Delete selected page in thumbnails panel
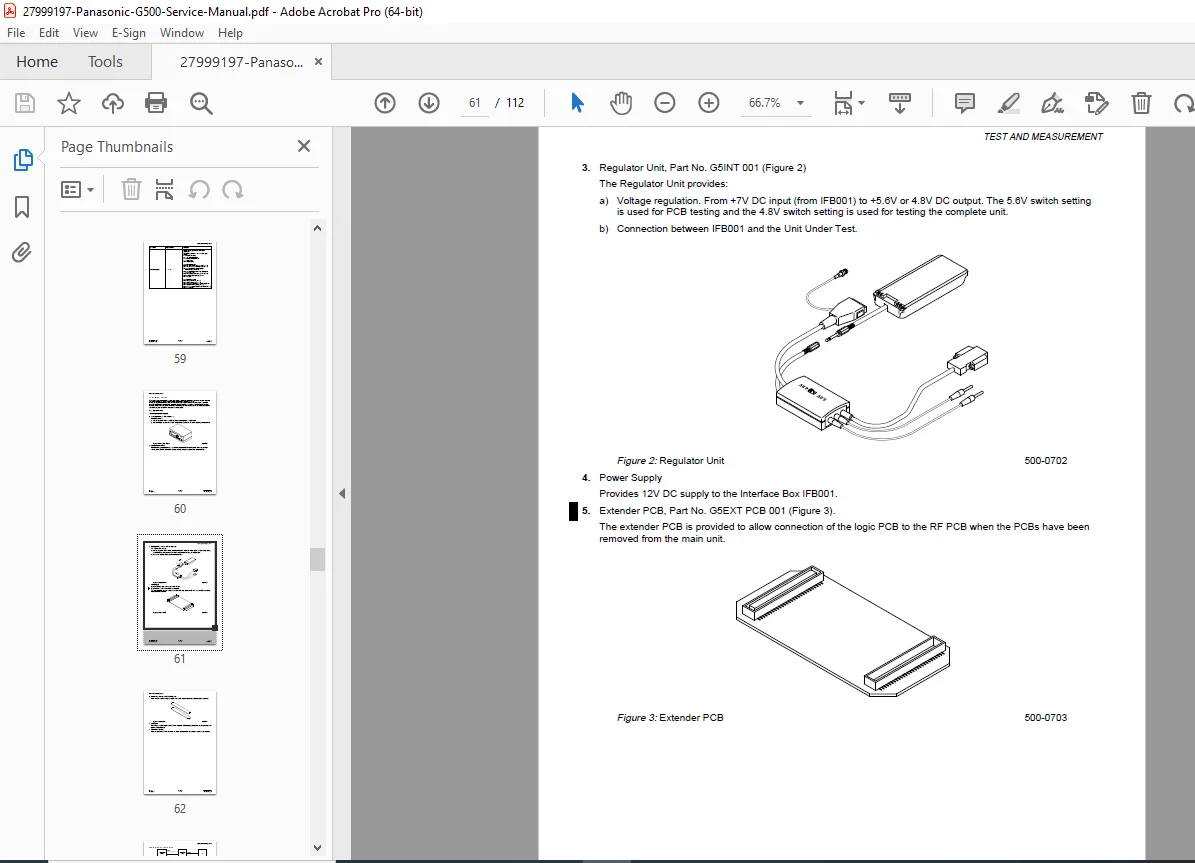The image size is (1195, 863). [131, 189]
